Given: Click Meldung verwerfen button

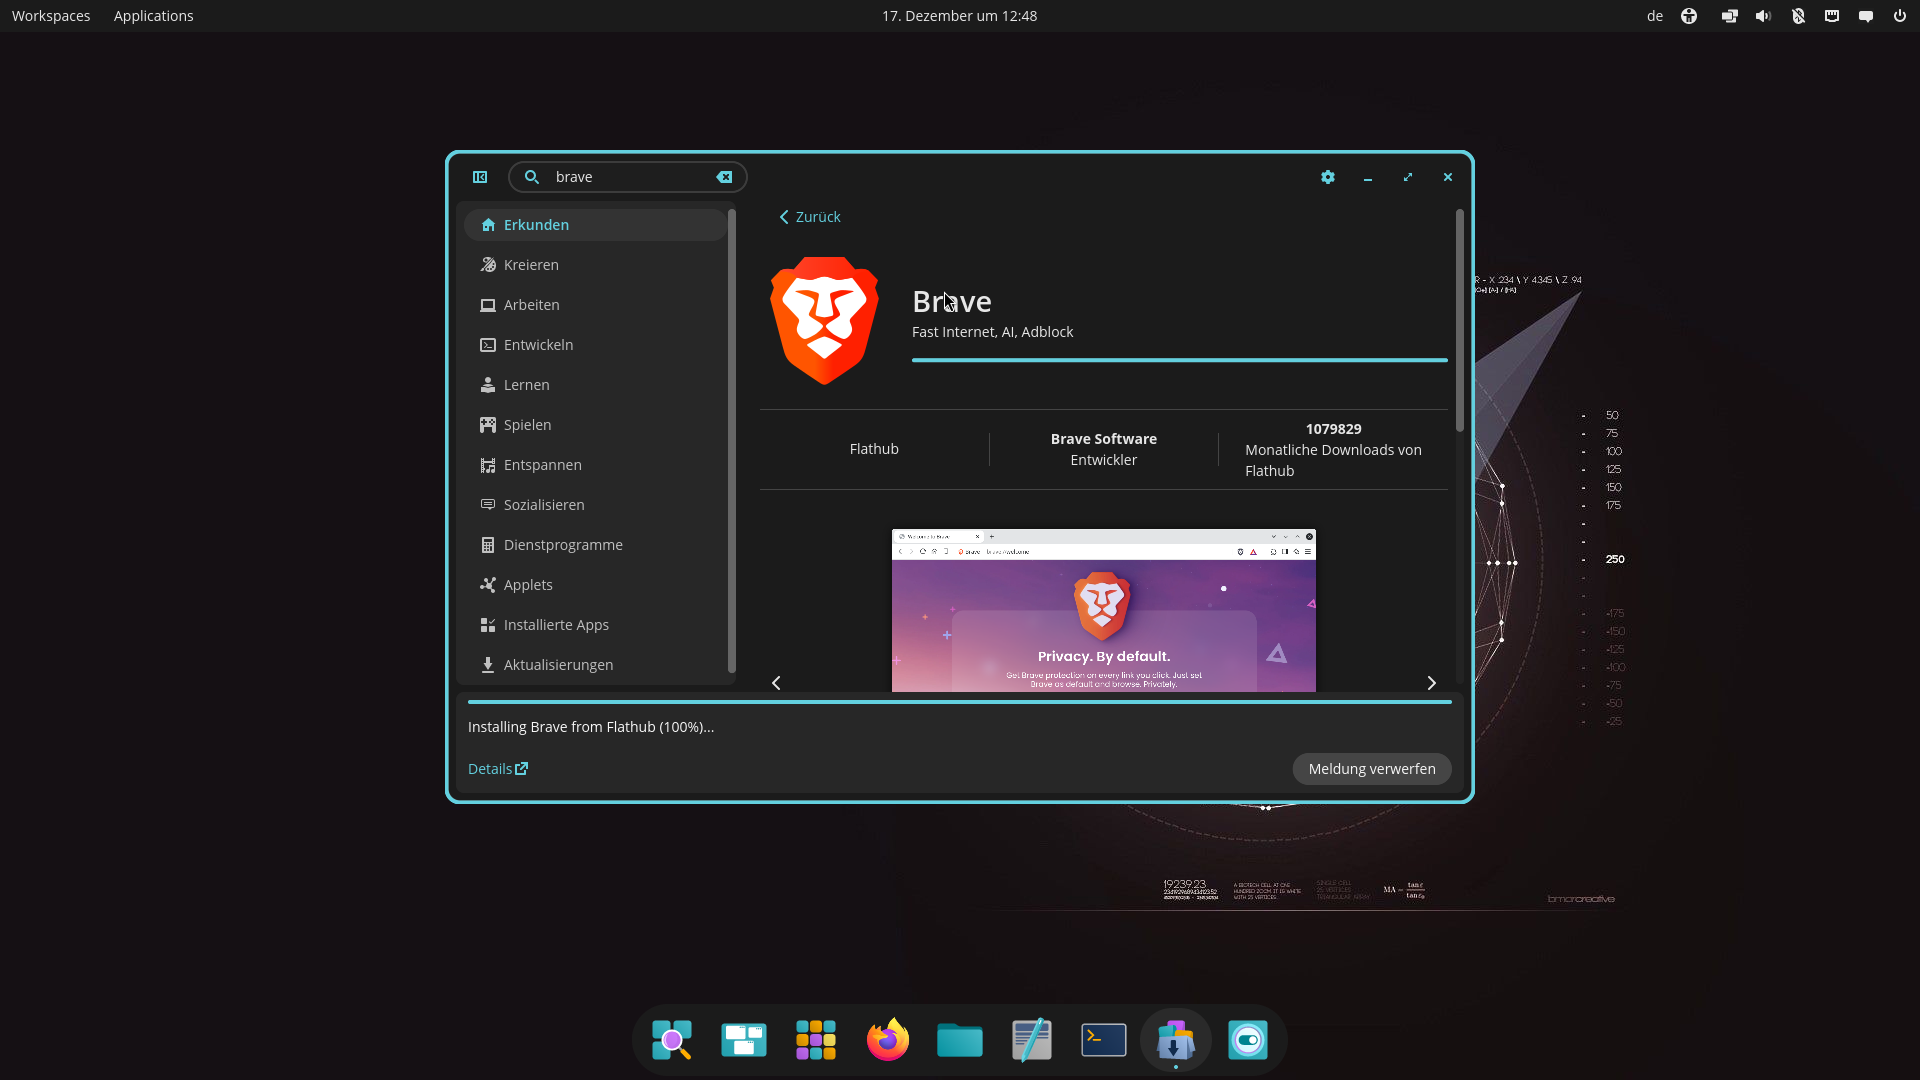Looking at the screenshot, I should [1371, 769].
